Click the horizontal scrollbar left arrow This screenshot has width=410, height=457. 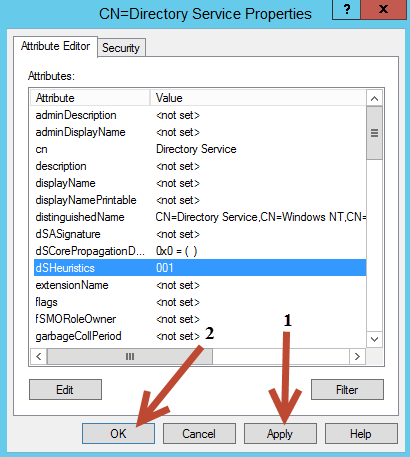(39, 357)
